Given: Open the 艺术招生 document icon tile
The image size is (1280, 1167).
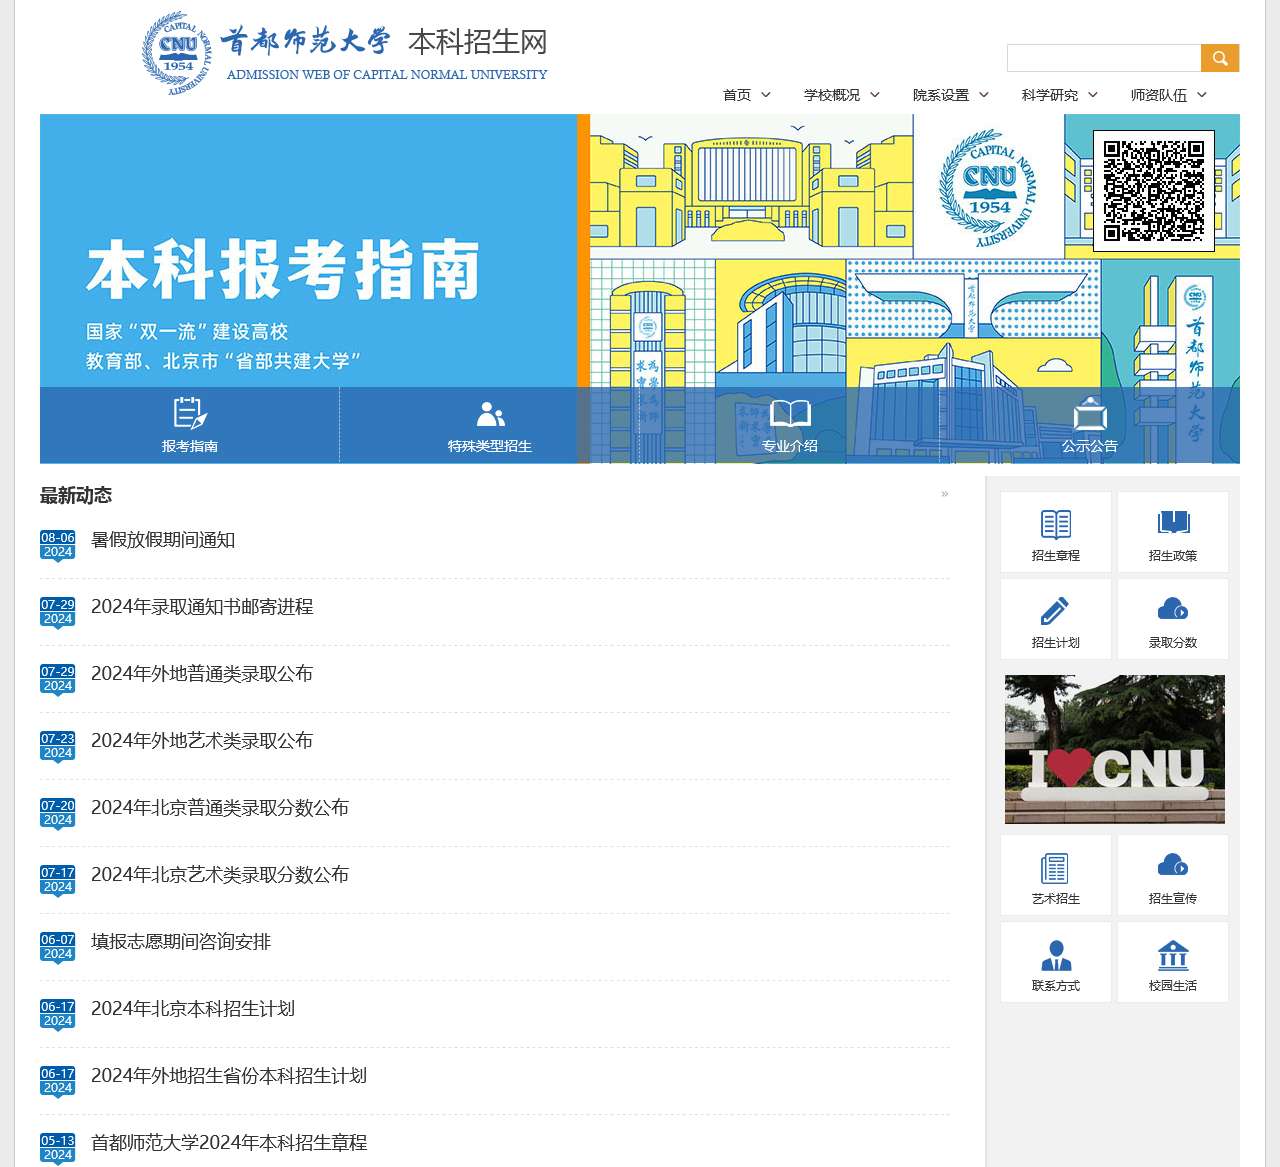Looking at the screenshot, I should [1056, 875].
